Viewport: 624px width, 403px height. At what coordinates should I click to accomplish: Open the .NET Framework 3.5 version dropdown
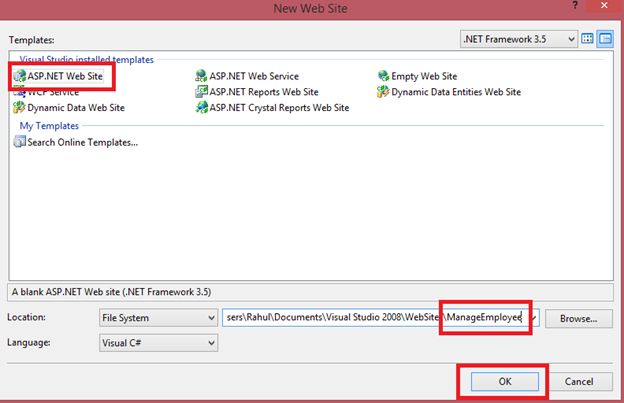pos(519,39)
